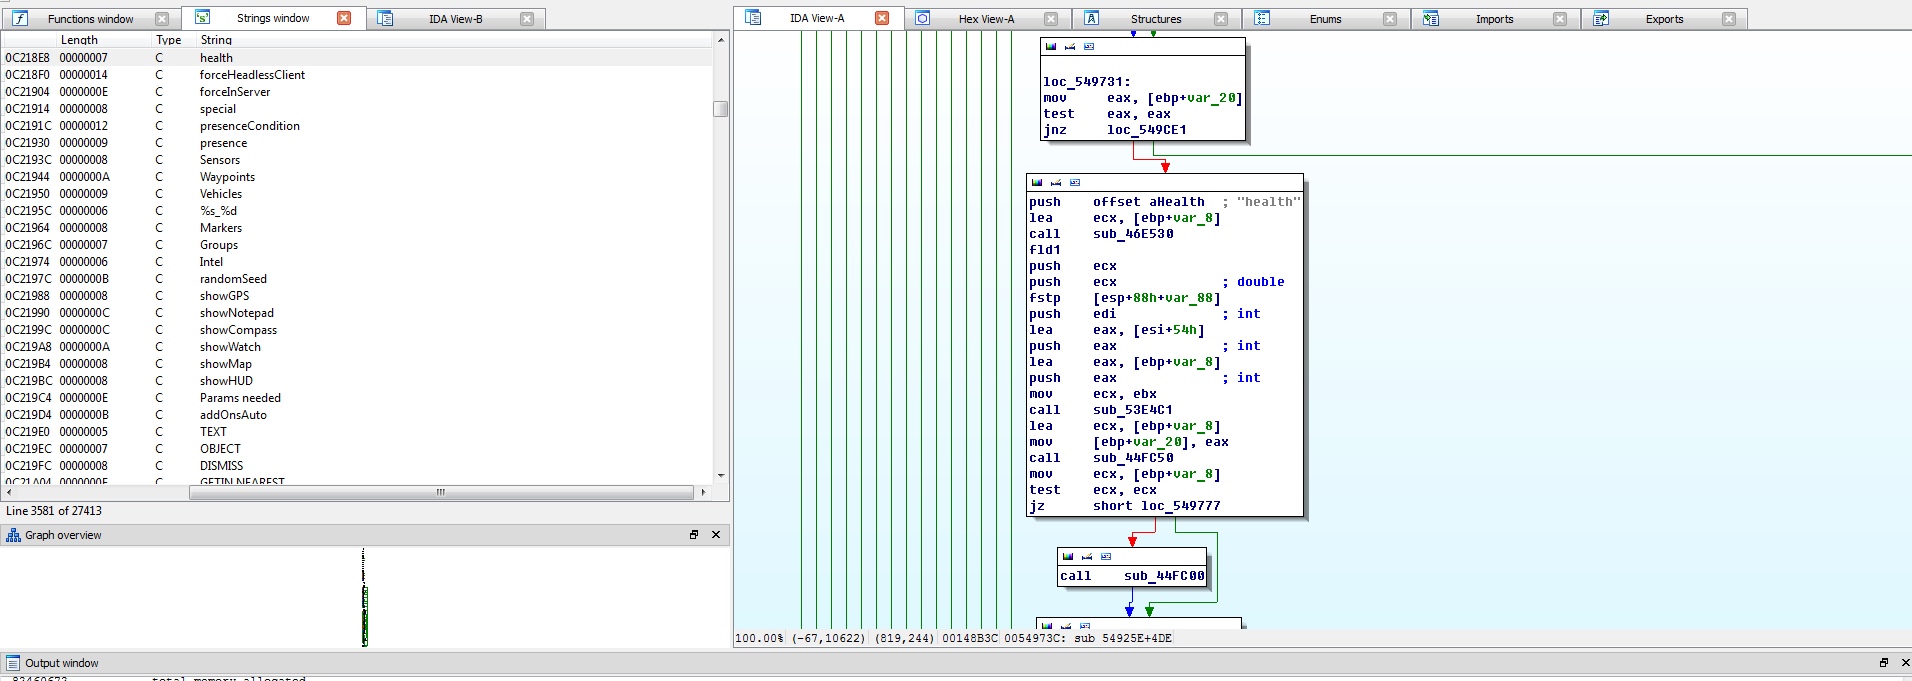Click middle icon of aHealth node header
This screenshot has height=681, width=1912.
[x=1056, y=183]
